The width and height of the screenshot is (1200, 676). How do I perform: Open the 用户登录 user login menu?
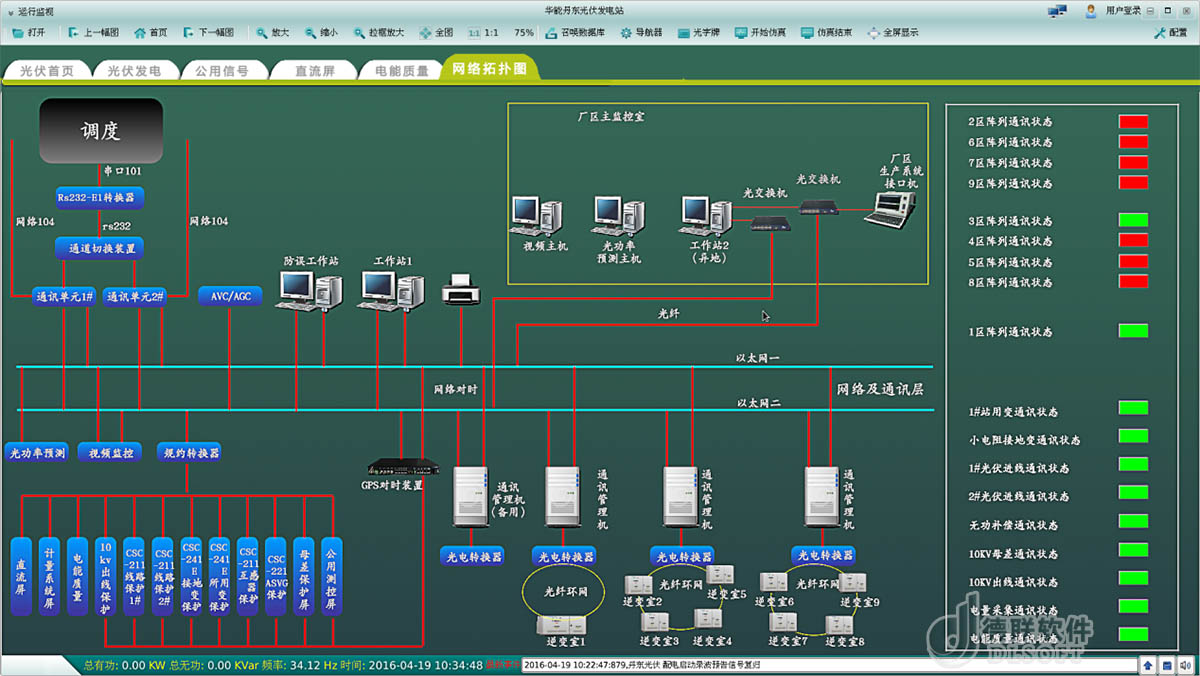point(1116,11)
